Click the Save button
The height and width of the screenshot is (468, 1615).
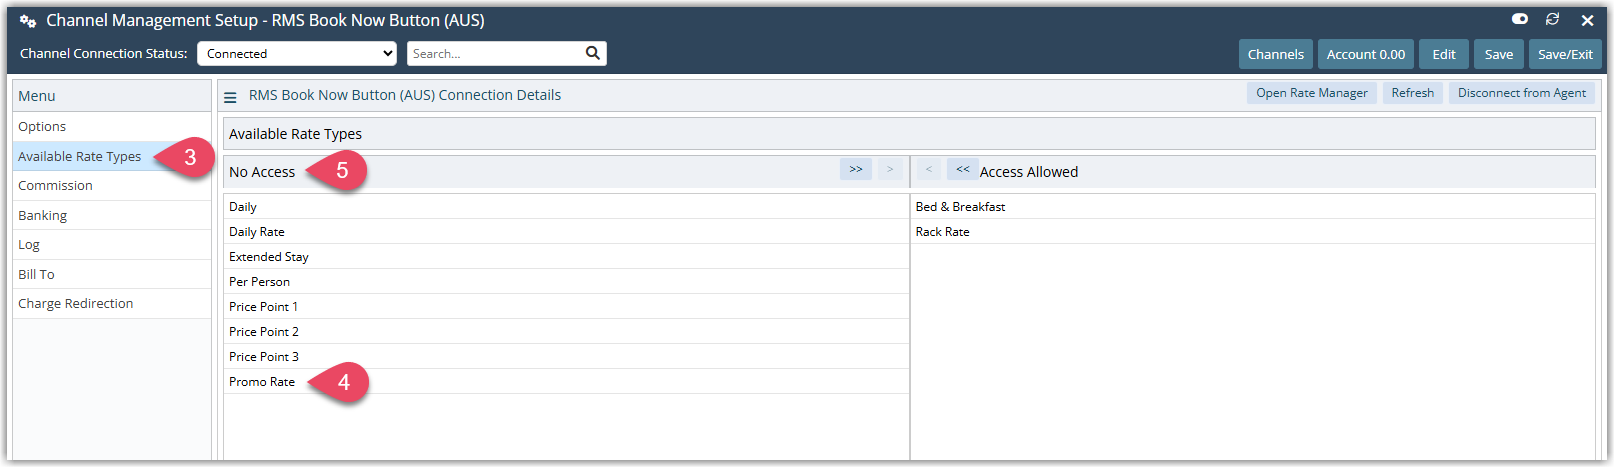(1498, 54)
